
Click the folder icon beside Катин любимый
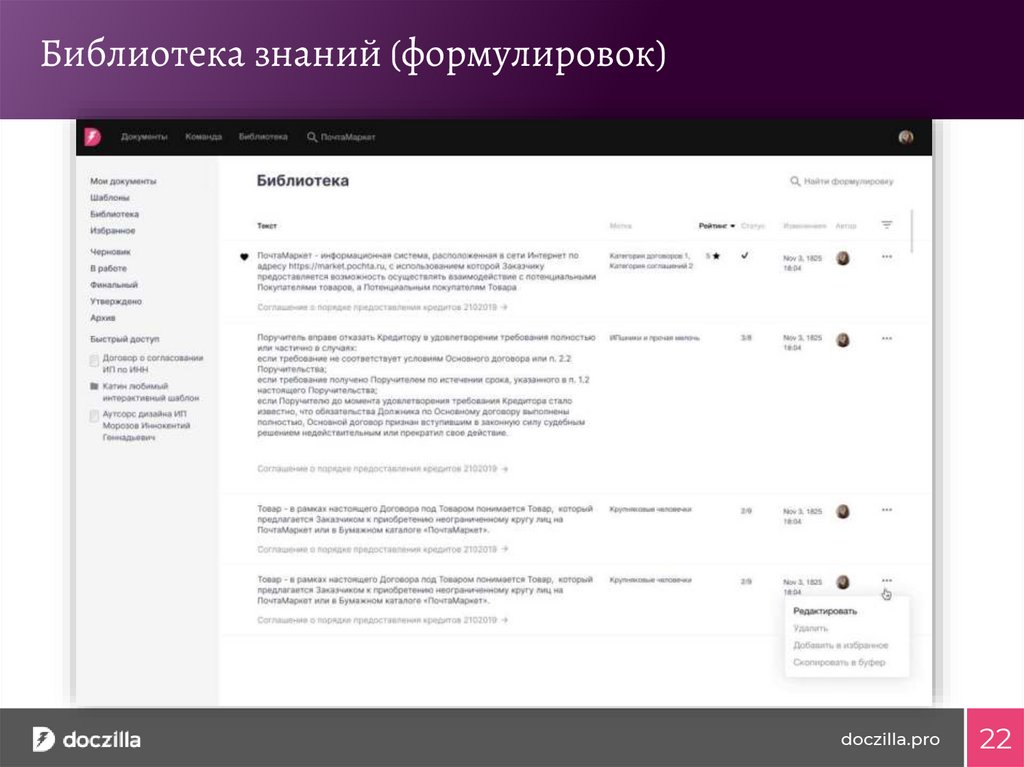[94, 386]
